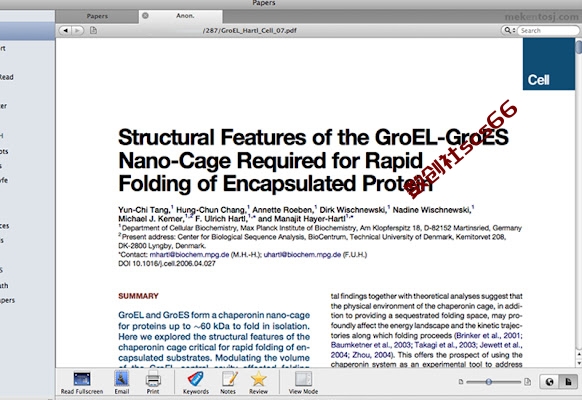582x400 pixels.
Task: Click the Brinker et al., 2001 citation
Action: click(489, 335)
